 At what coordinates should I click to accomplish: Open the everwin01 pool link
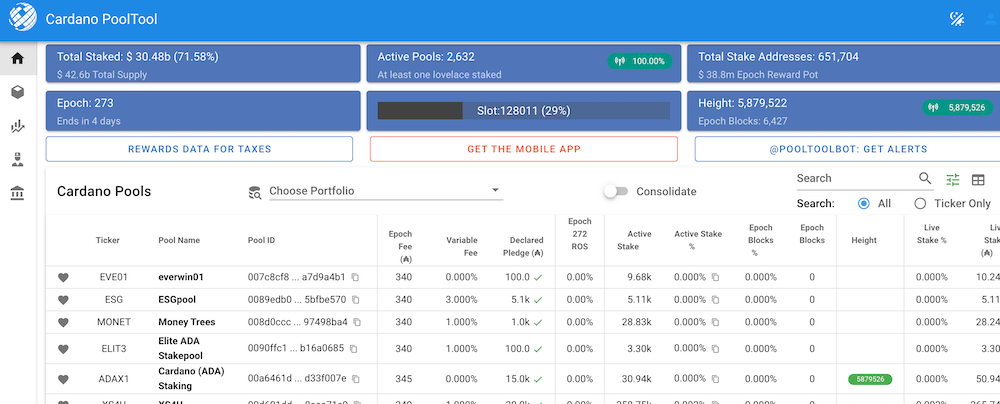click(181, 278)
